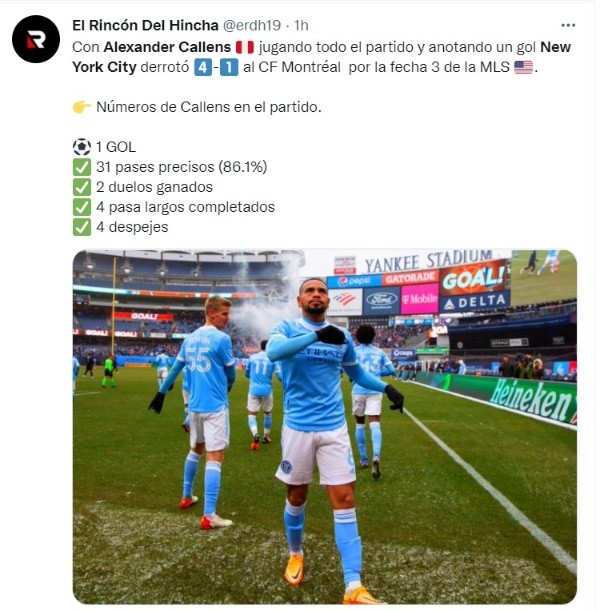The height and width of the screenshot is (610, 600).
Task: Click the 1h tweet timestamp
Action: click(301, 25)
